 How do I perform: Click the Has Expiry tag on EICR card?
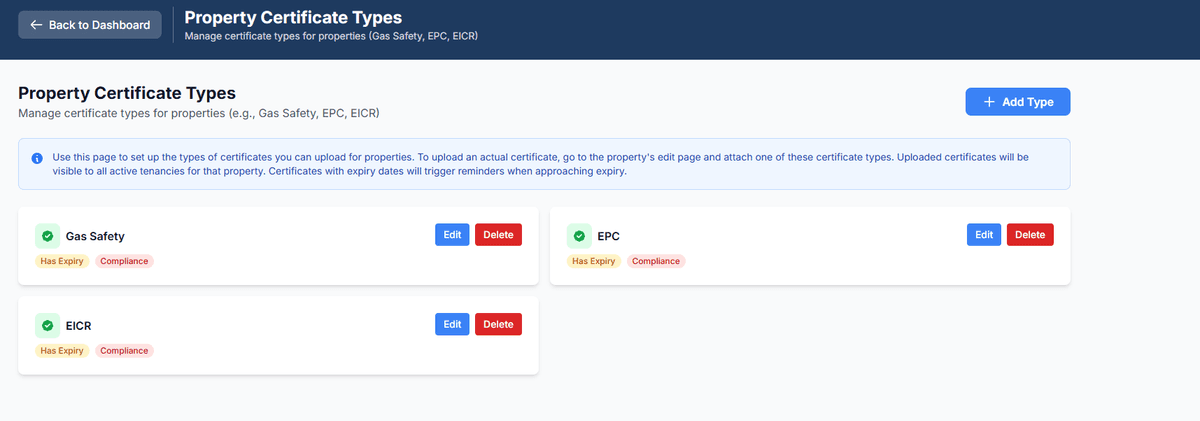pyautogui.click(x=62, y=351)
